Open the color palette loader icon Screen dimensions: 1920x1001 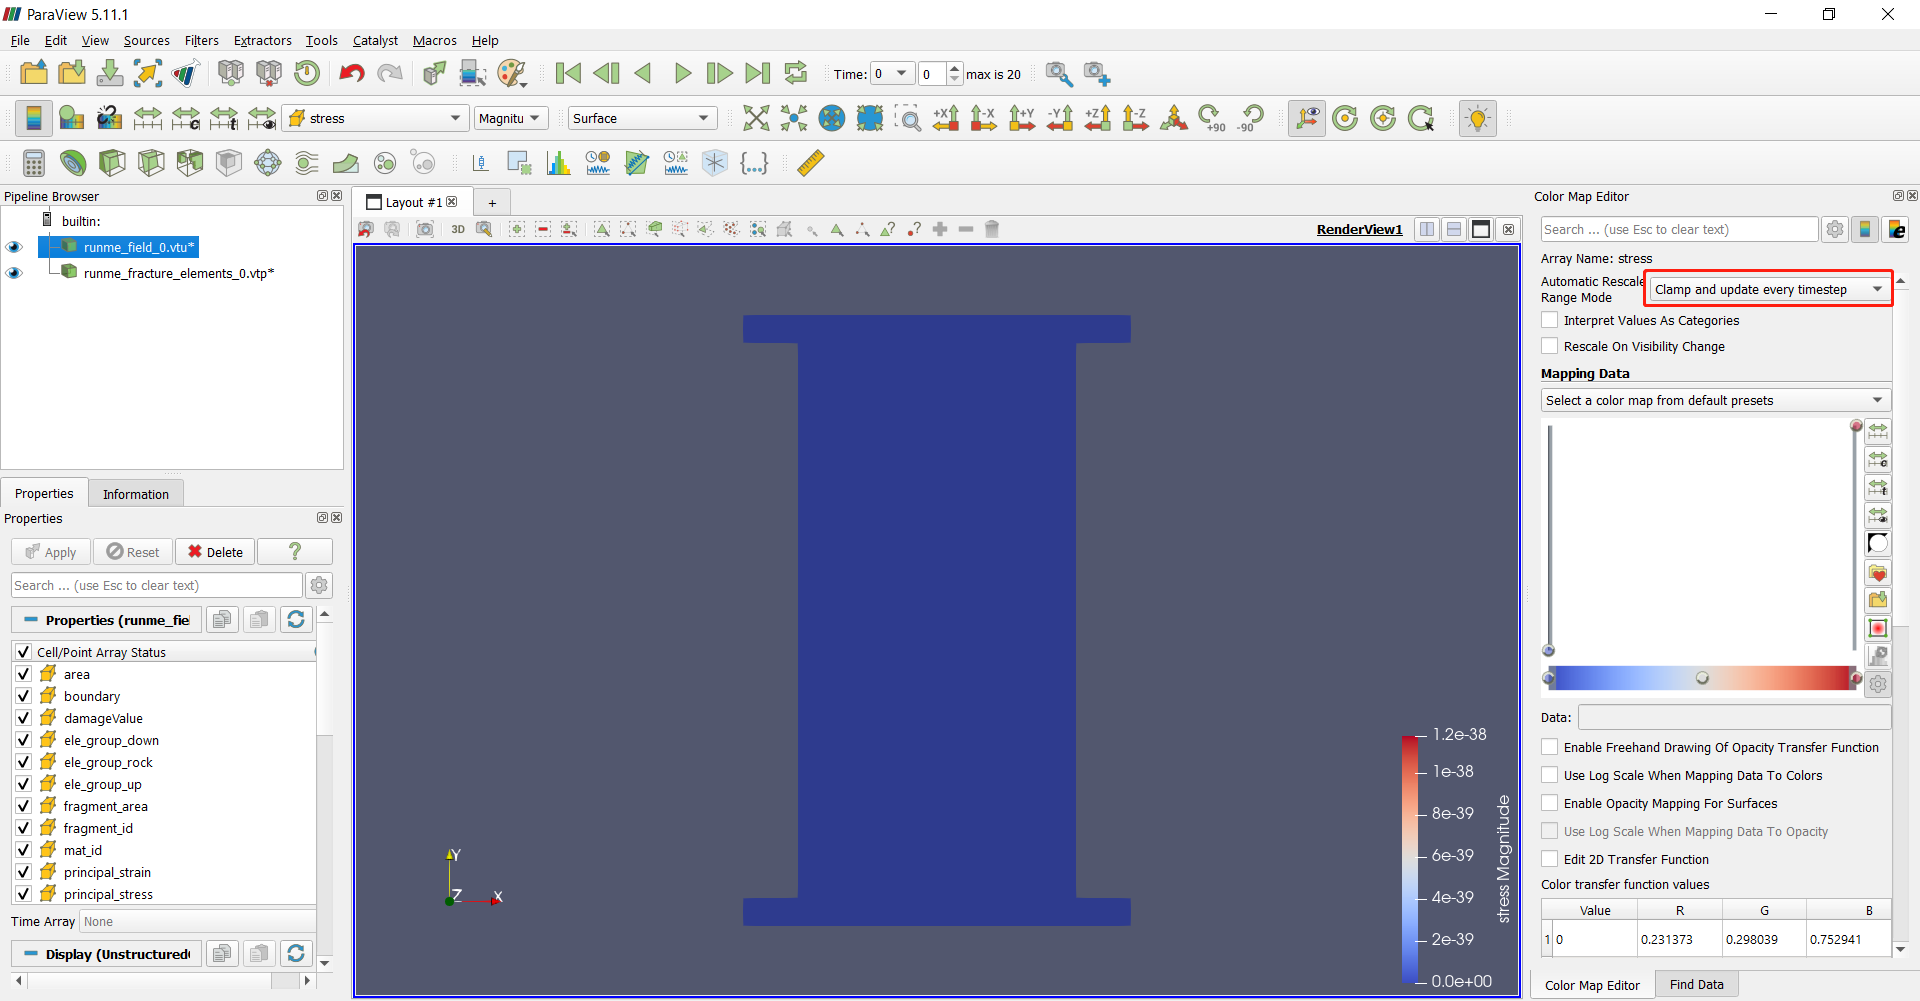coord(511,73)
